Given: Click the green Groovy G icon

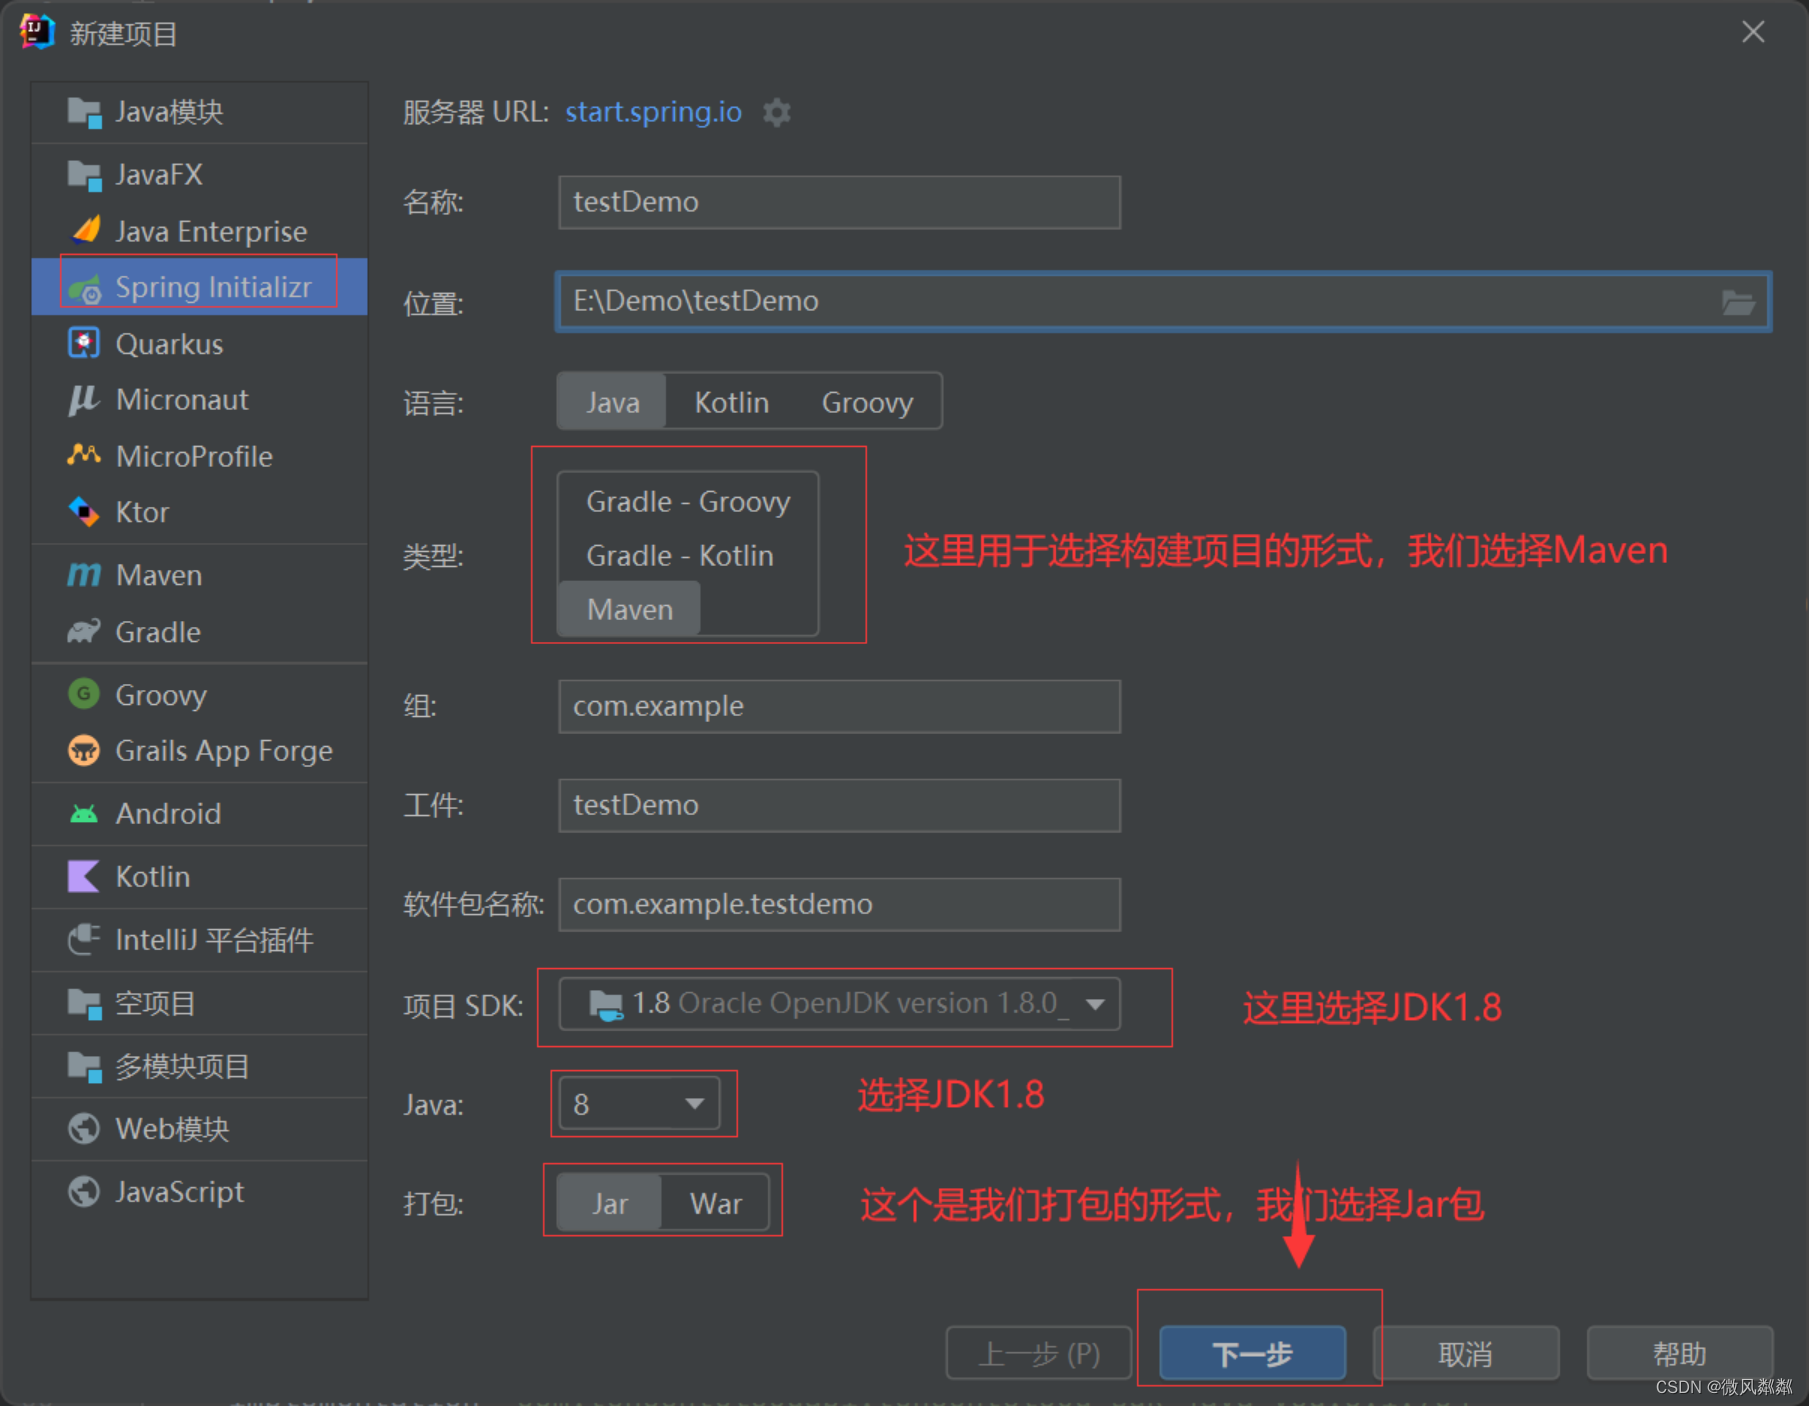Looking at the screenshot, I should click(x=84, y=694).
